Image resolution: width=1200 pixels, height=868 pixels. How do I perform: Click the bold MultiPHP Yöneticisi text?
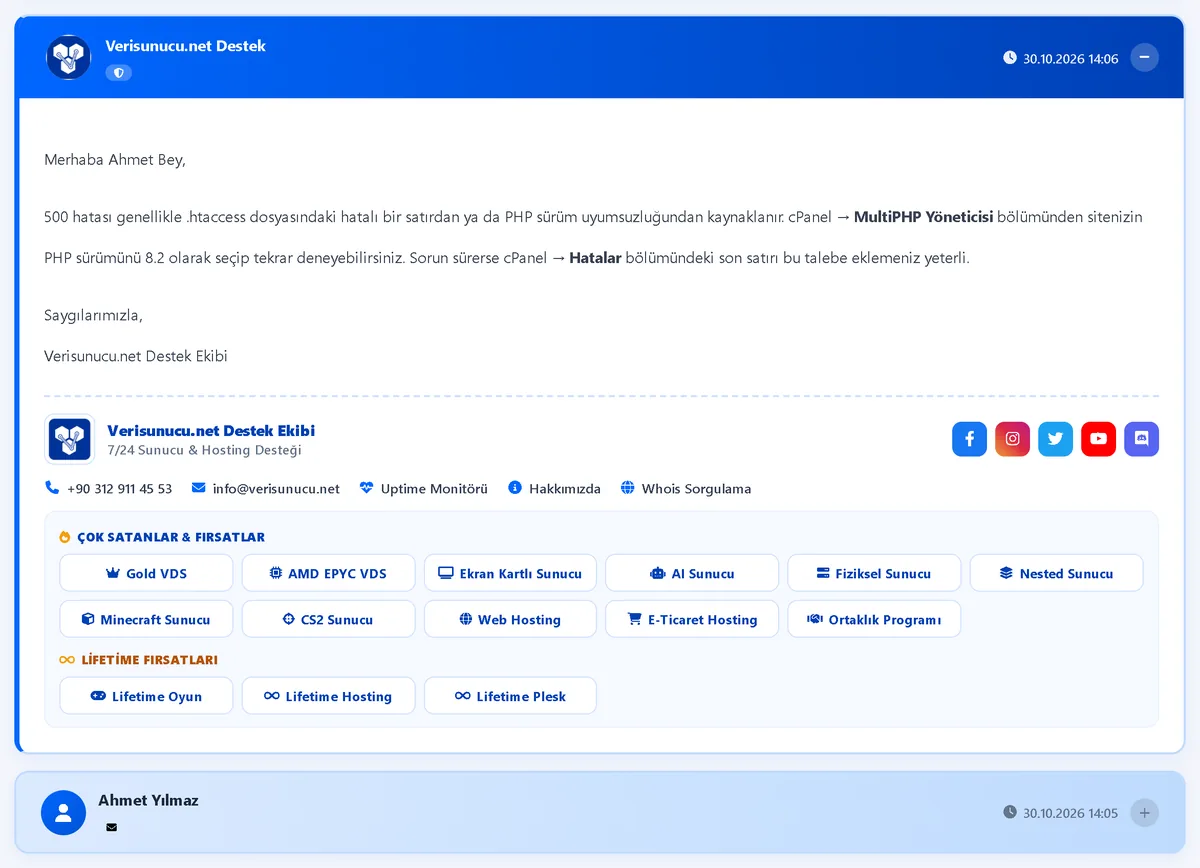click(923, 217)
